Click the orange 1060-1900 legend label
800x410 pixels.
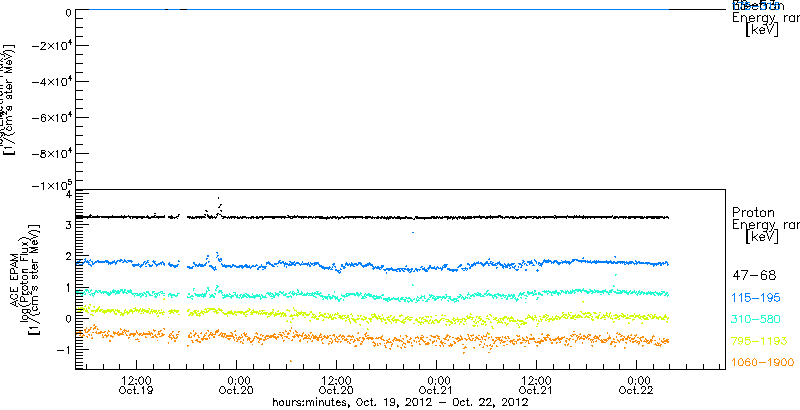pos(763,363)
